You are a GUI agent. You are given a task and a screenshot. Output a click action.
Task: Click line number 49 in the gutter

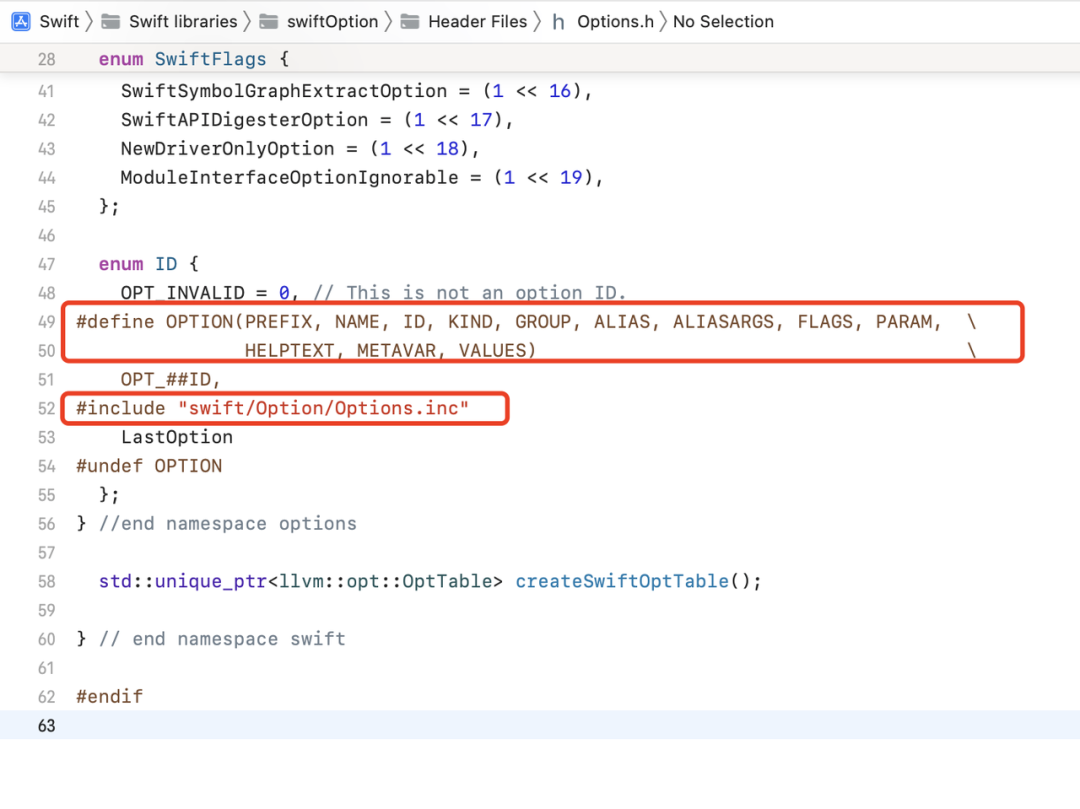click(47, 322)
